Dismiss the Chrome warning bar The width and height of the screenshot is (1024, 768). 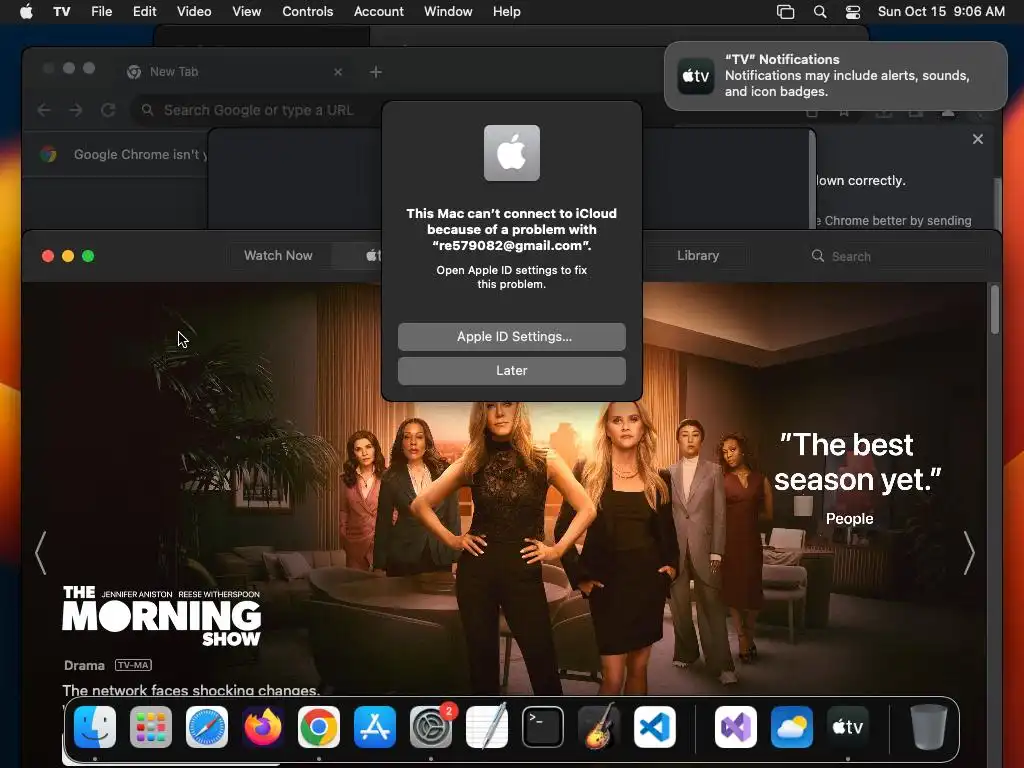point(978,139)
